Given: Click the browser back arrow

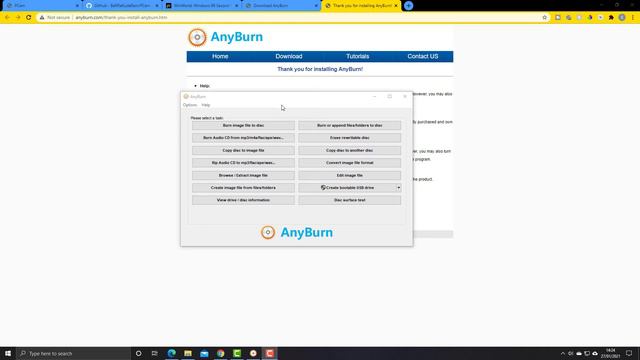Looking at the screenshot, I should click(x=7, y=18).
